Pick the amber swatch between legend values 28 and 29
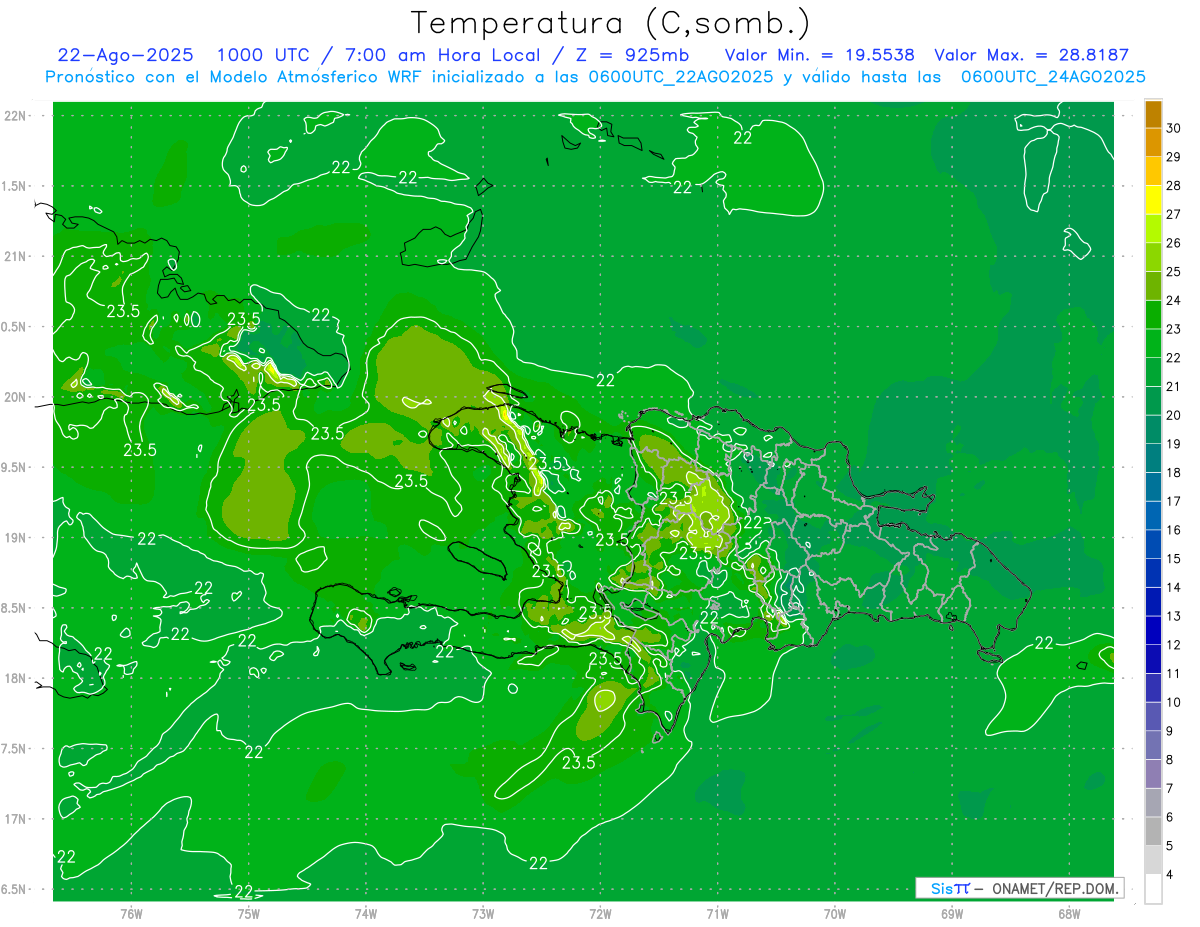Screen dimensions: 1200x927 click(1153, 171)
